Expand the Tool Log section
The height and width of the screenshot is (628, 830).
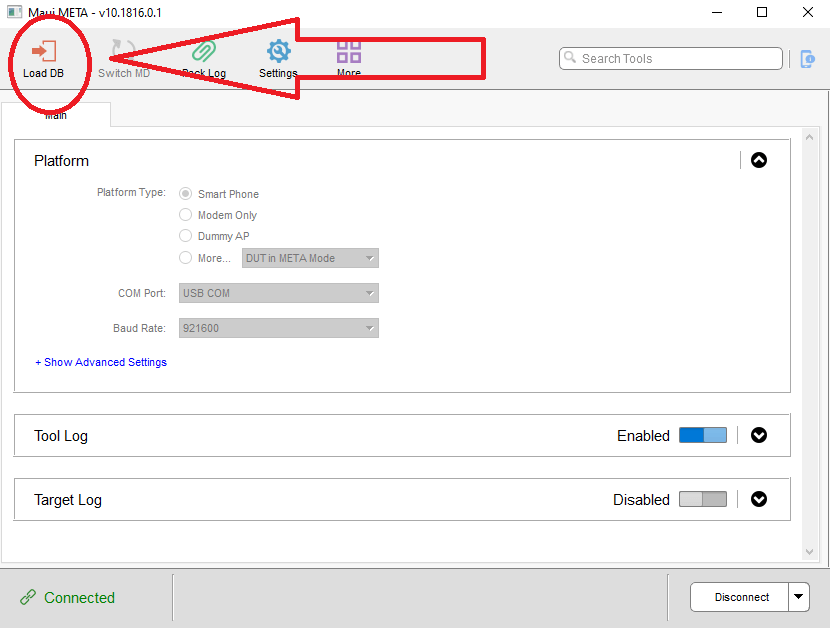pos(759,435)
